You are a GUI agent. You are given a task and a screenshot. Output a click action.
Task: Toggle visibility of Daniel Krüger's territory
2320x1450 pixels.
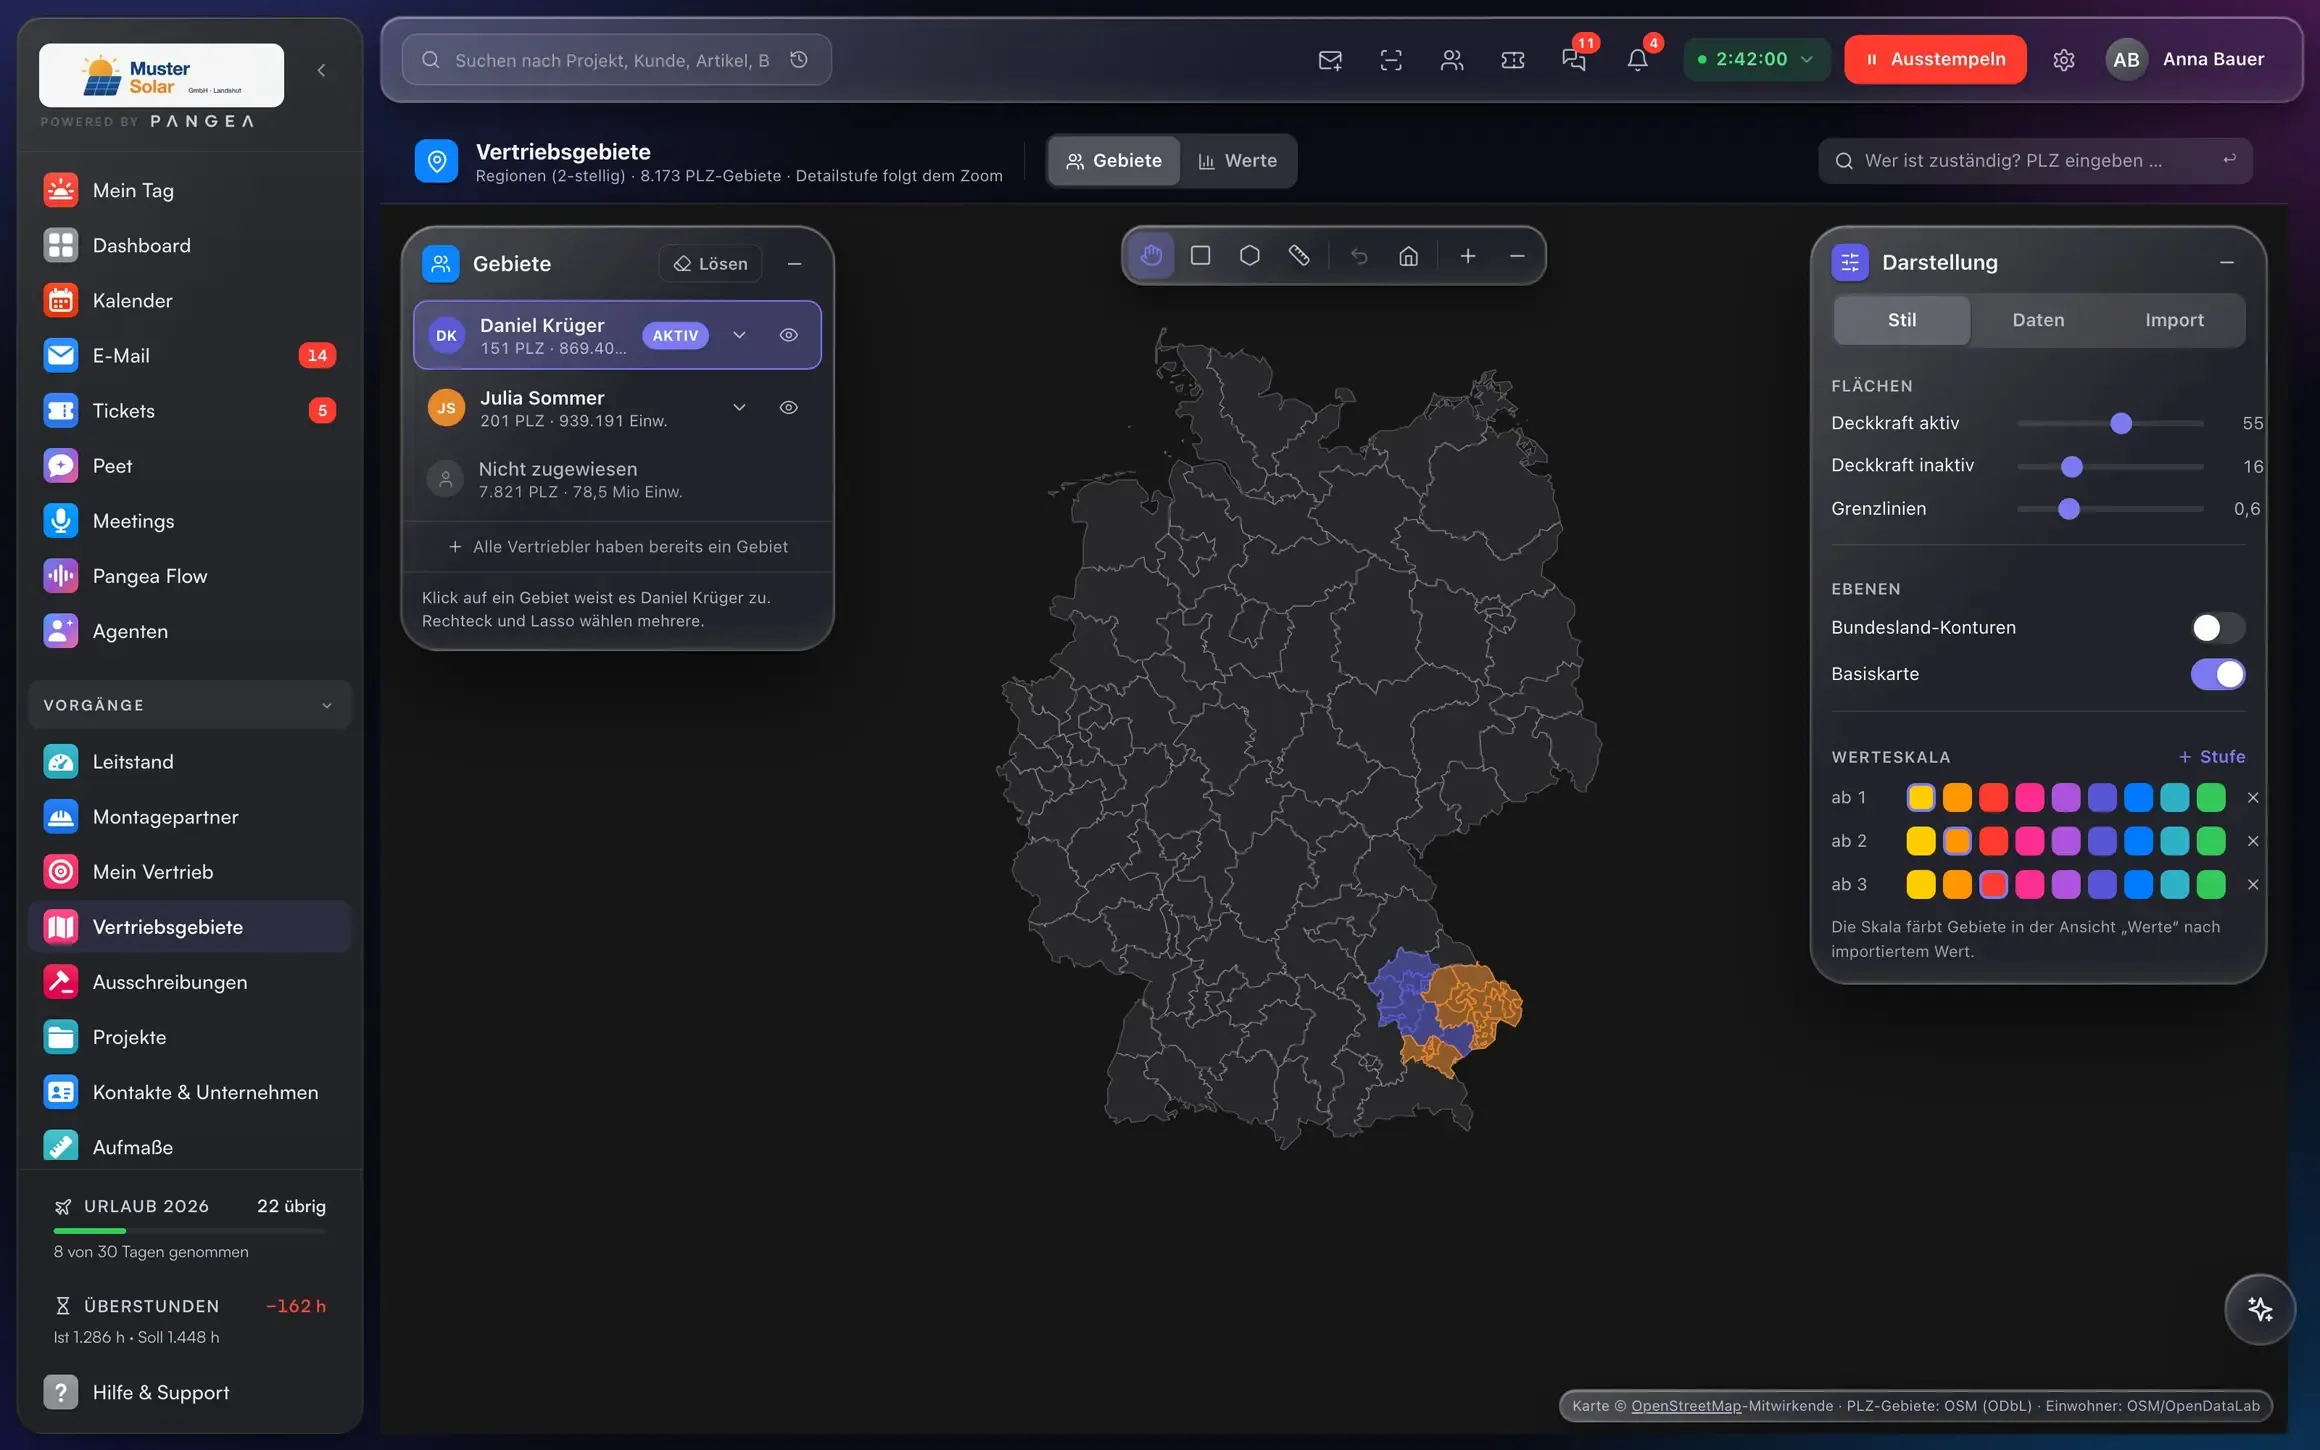click(x=788, y=335)
